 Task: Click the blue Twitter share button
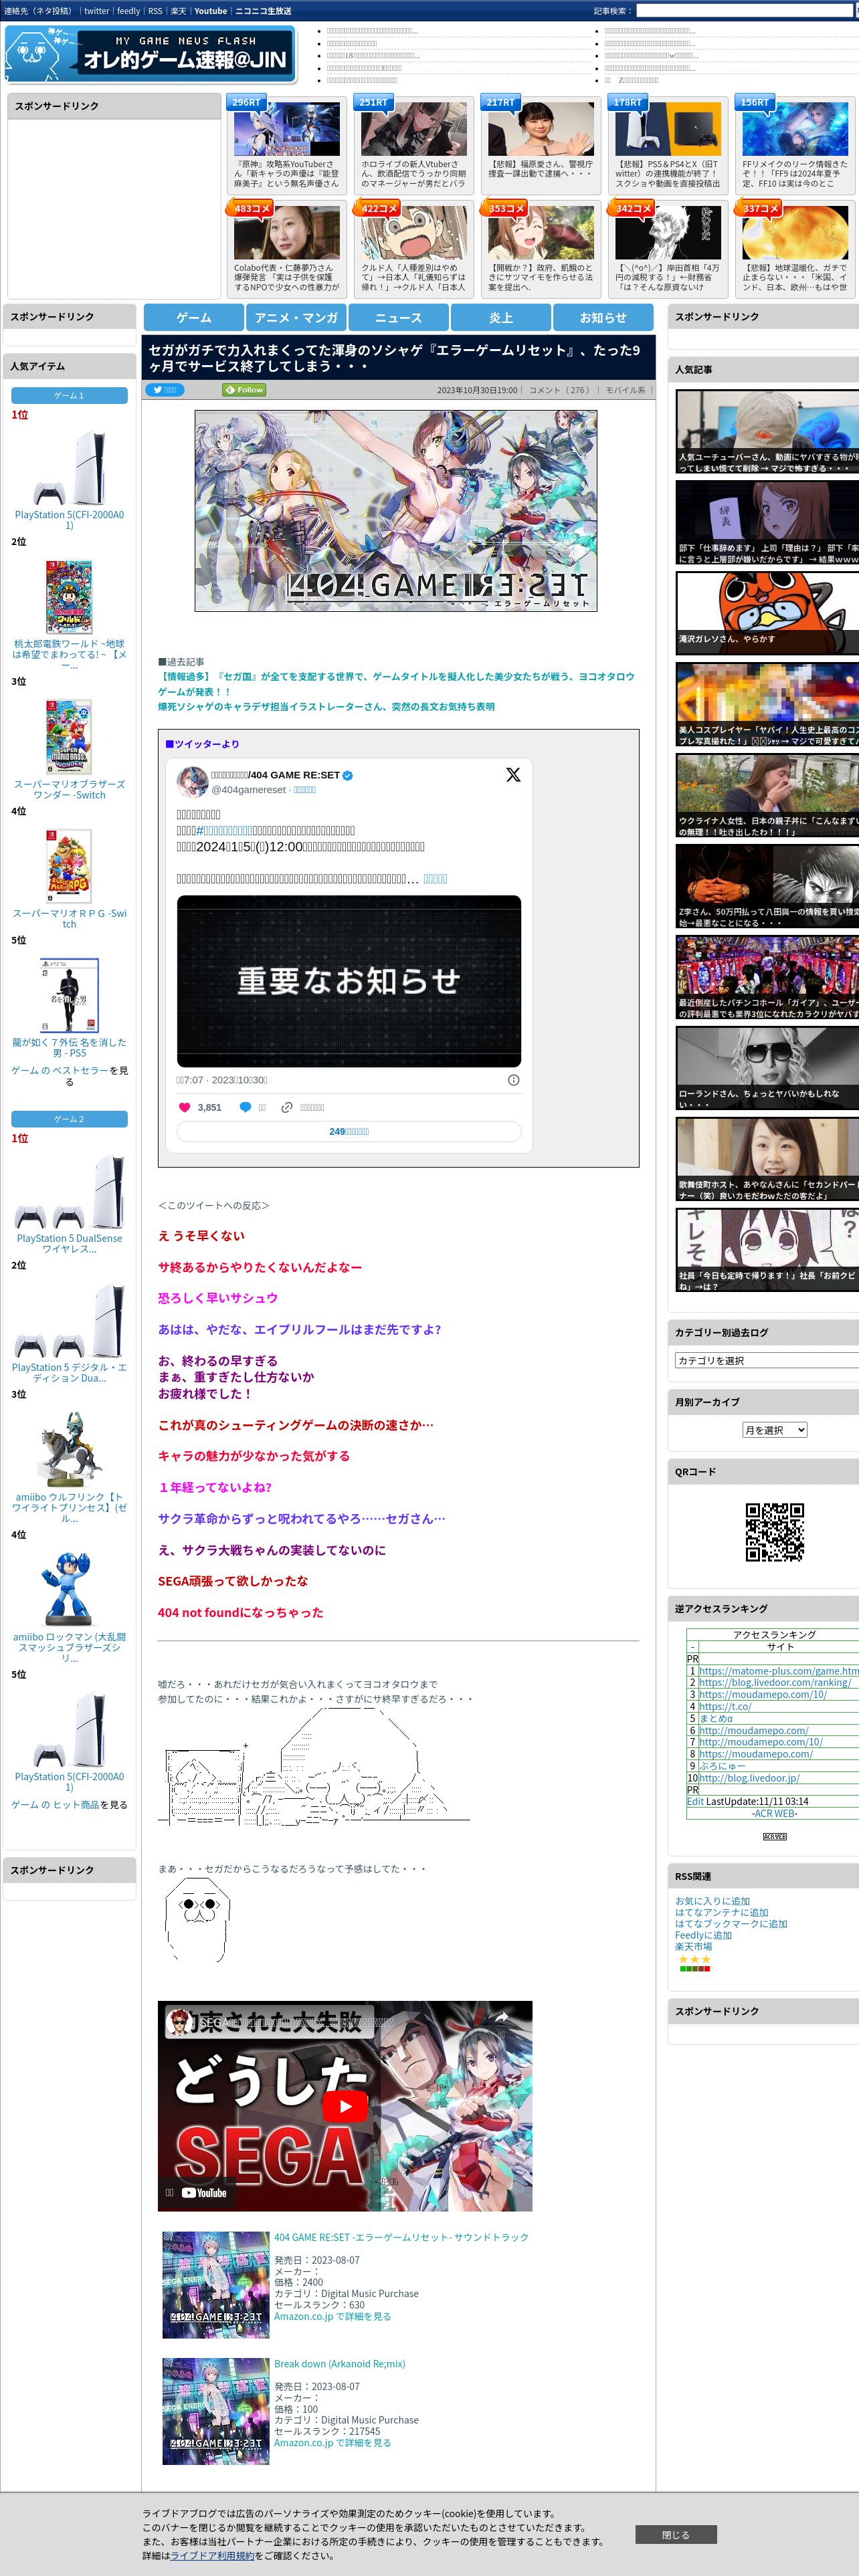[x=165, y=390]
